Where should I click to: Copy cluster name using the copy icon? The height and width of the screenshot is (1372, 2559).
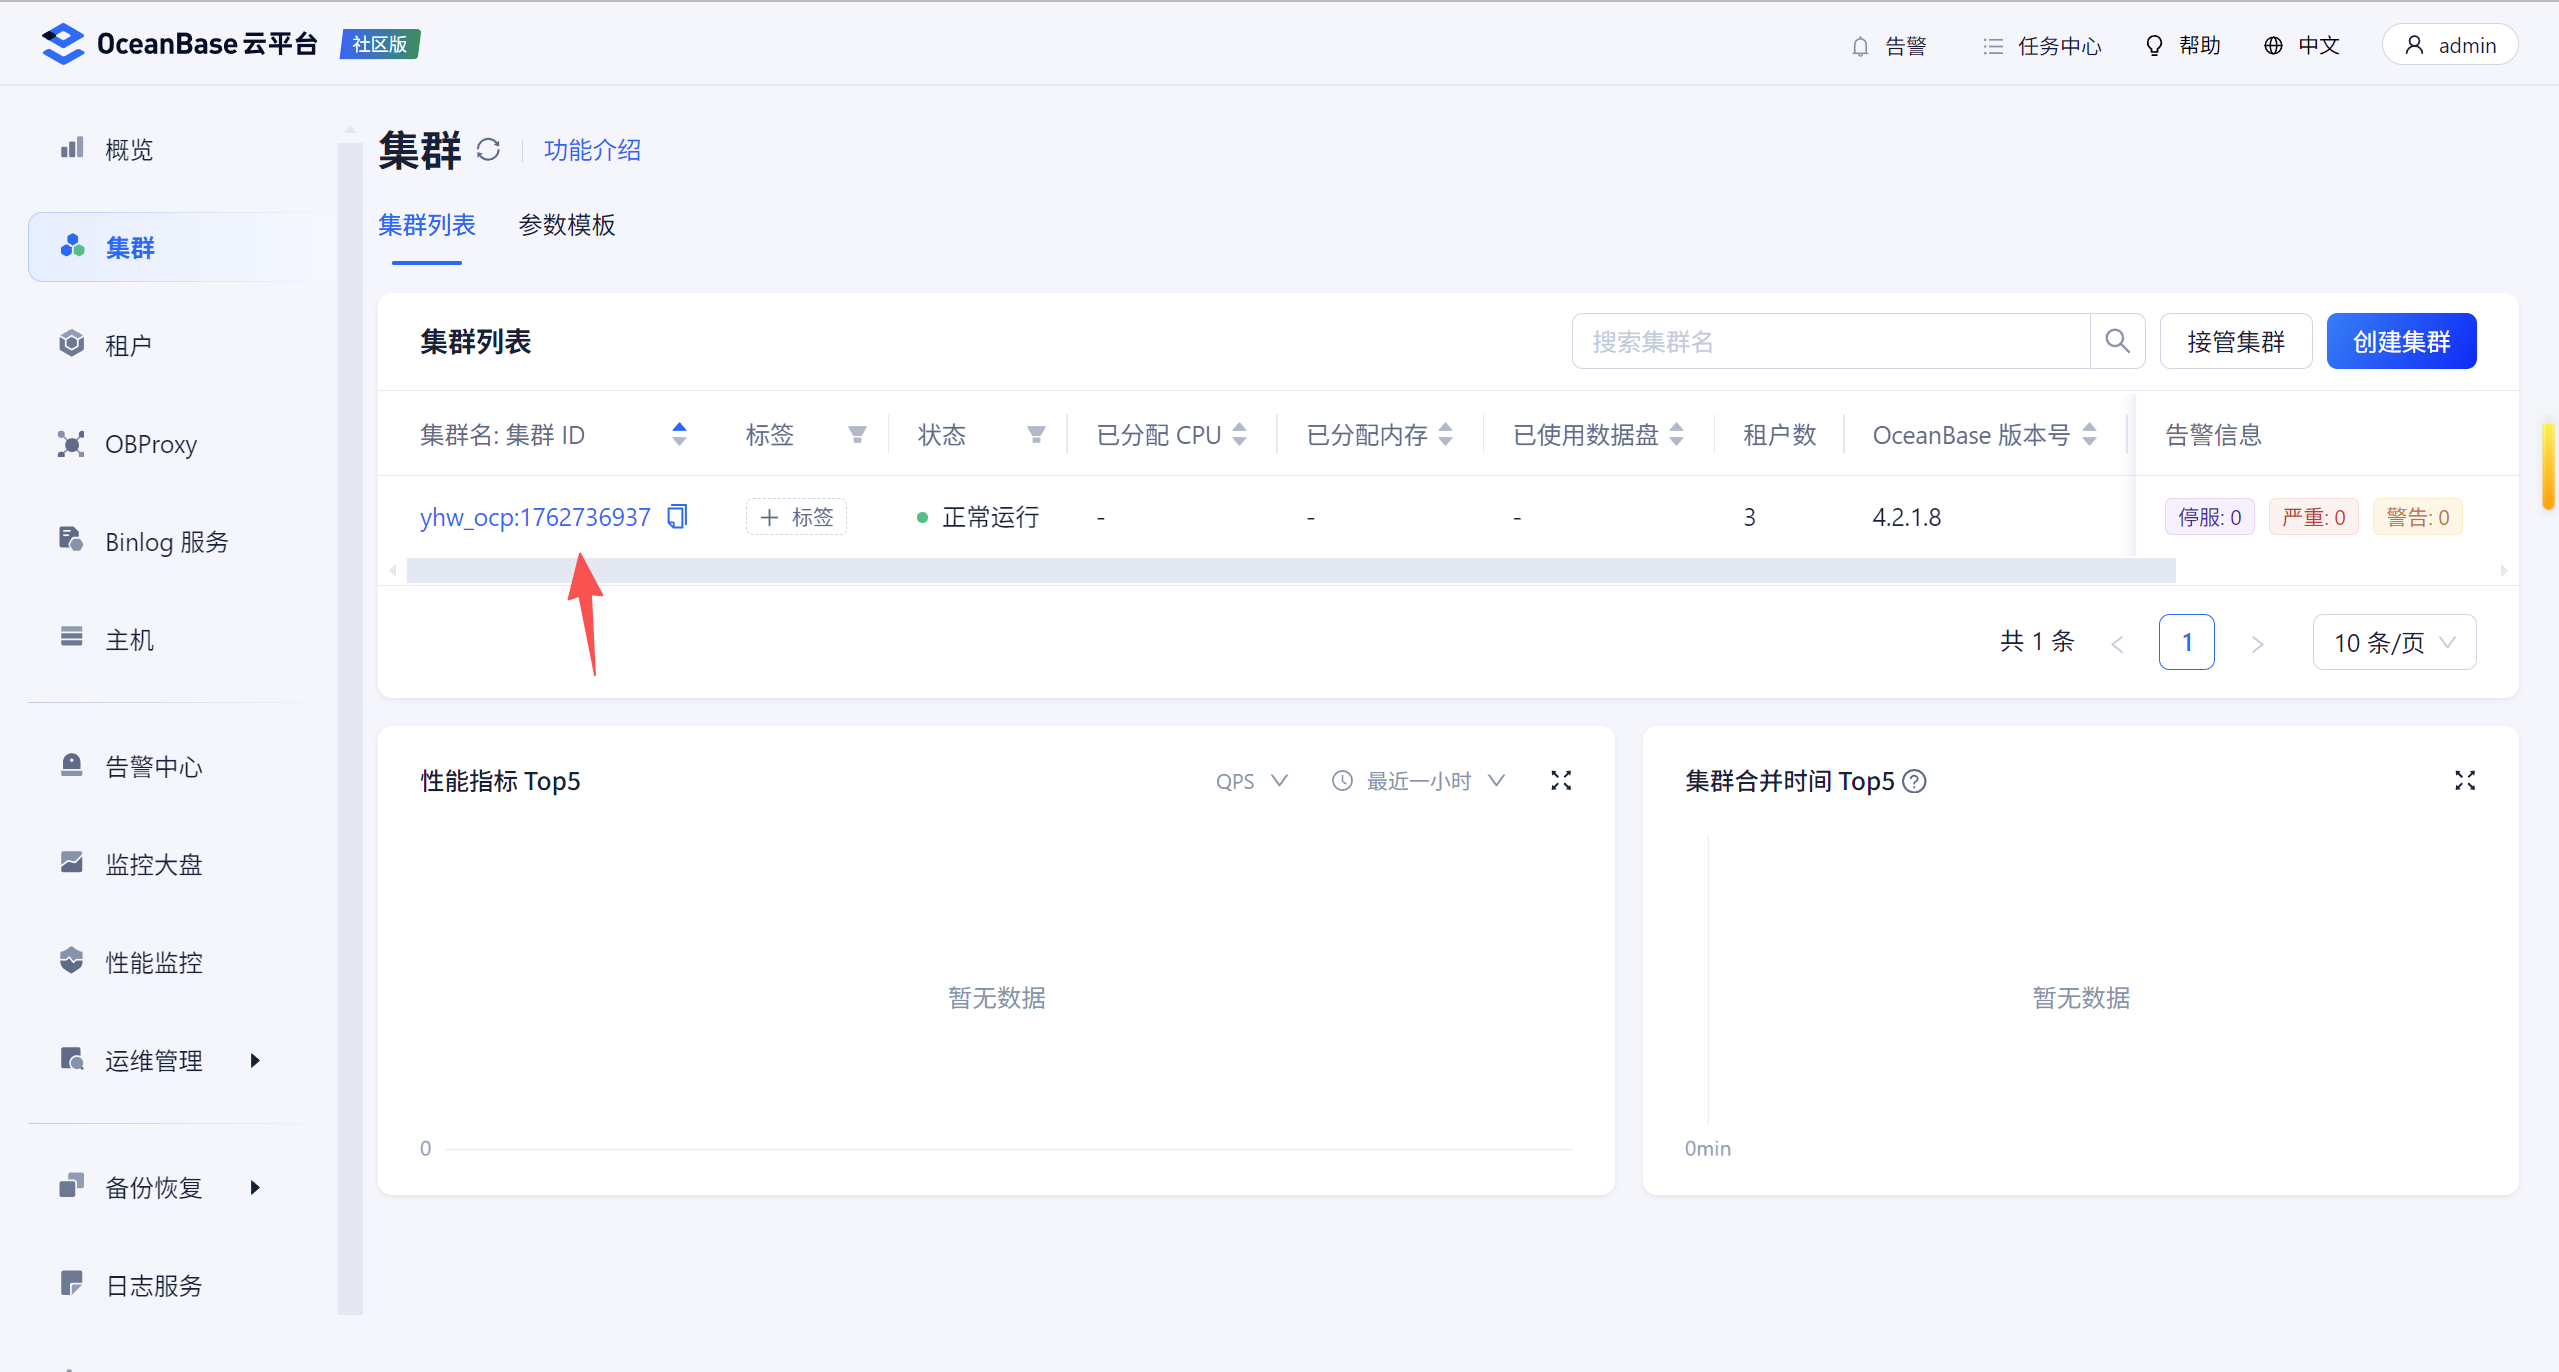tap(677, 516)
